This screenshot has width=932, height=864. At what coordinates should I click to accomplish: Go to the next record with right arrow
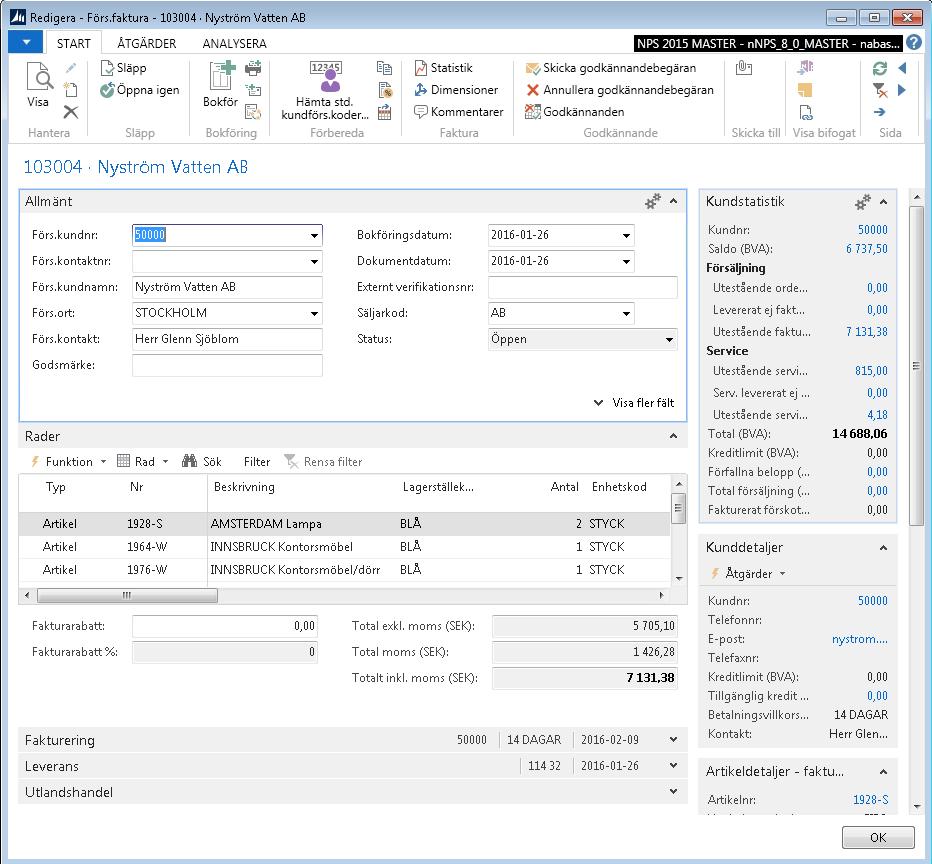[x=902, y=90]
